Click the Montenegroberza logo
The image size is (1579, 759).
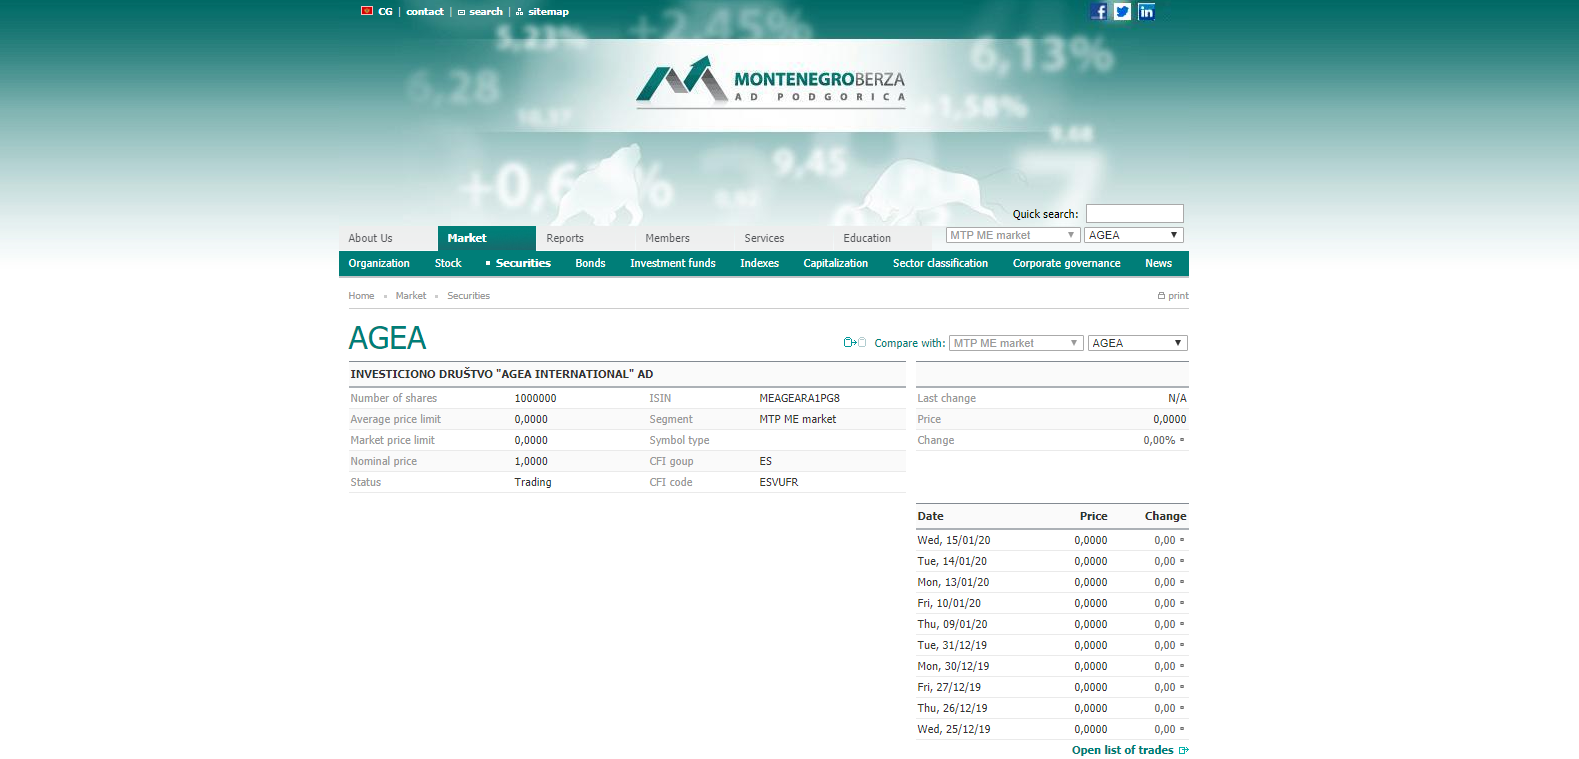(770, 82)
